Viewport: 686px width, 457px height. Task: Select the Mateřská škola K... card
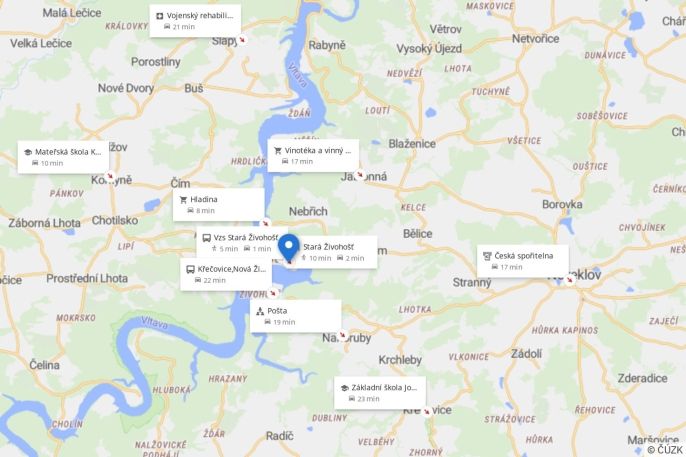63,157
